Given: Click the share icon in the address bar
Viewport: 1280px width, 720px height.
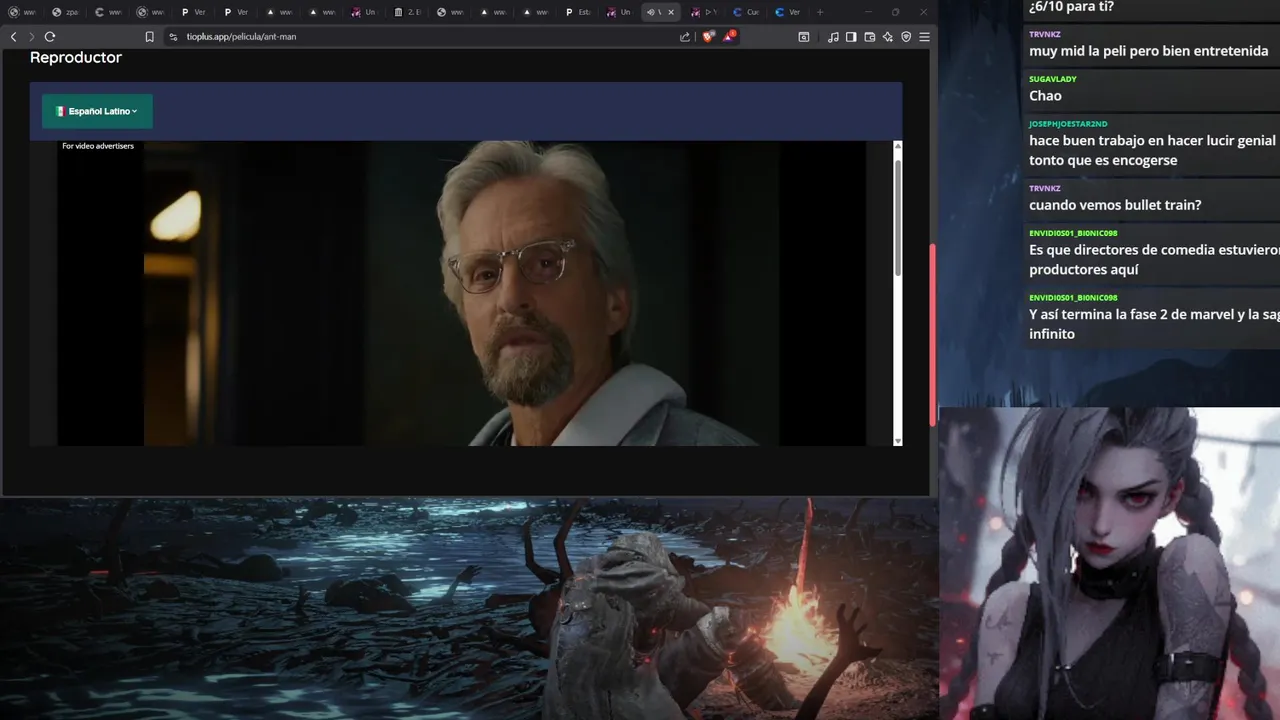Looking at the screenshot, I should click(x=685, y=37).
